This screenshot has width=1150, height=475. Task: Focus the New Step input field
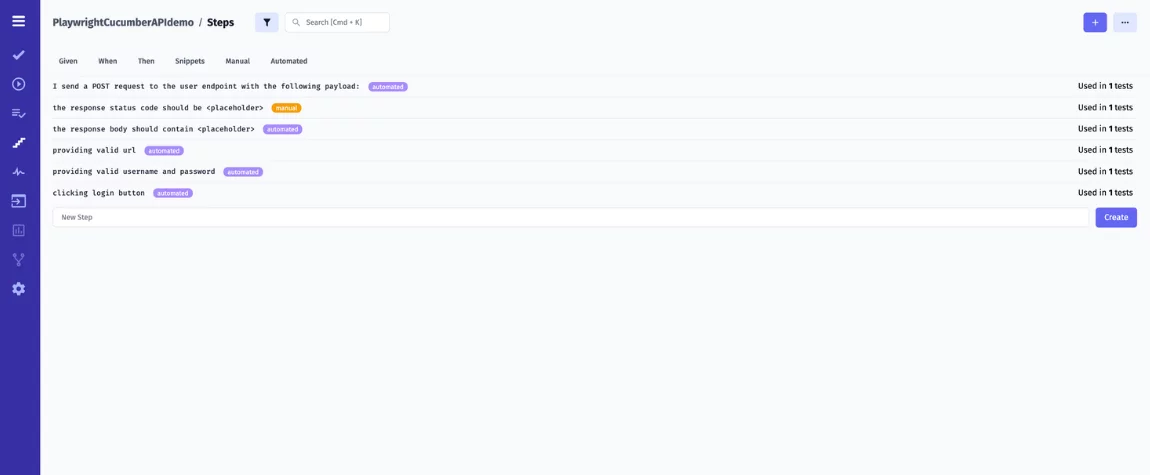pyautogui.click(x=570, y=217)
